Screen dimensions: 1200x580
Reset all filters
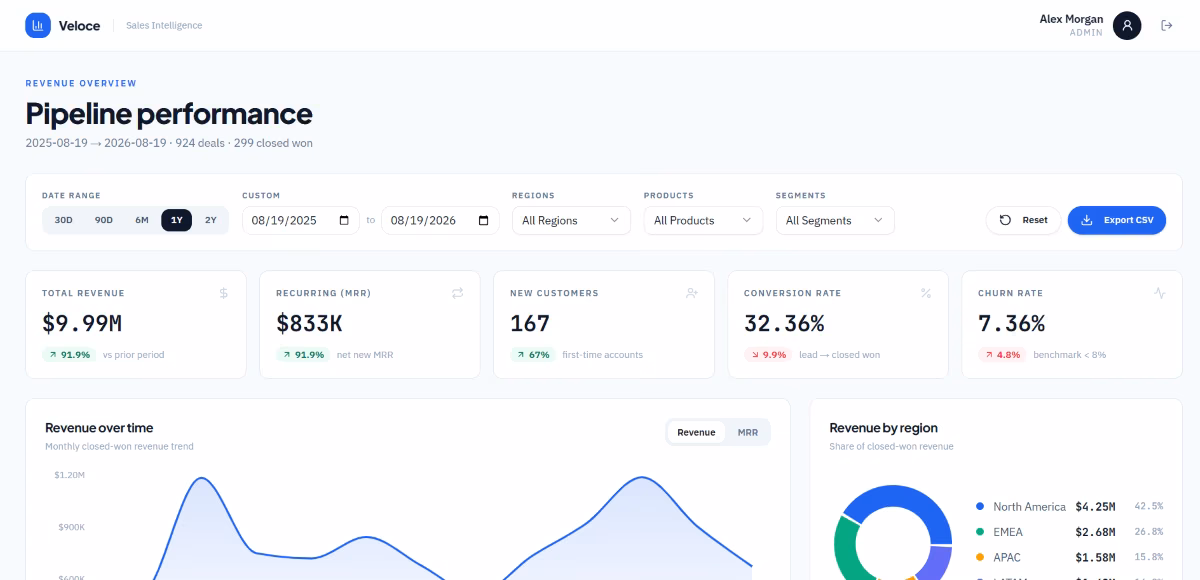[1023, 220]
